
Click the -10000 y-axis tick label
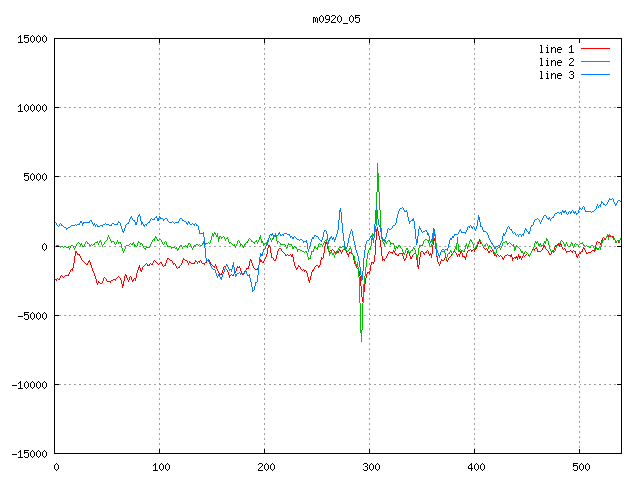[x=29, y=384]
